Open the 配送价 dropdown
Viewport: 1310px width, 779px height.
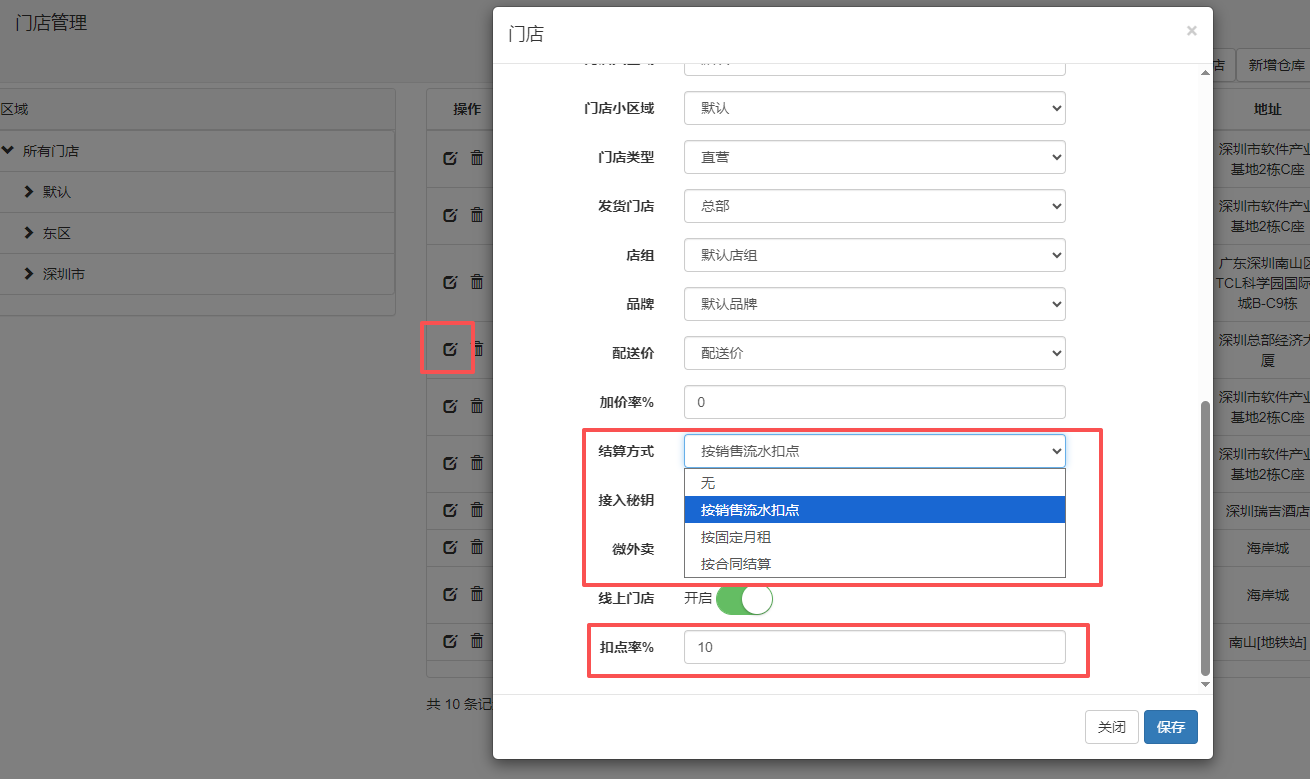874,353
